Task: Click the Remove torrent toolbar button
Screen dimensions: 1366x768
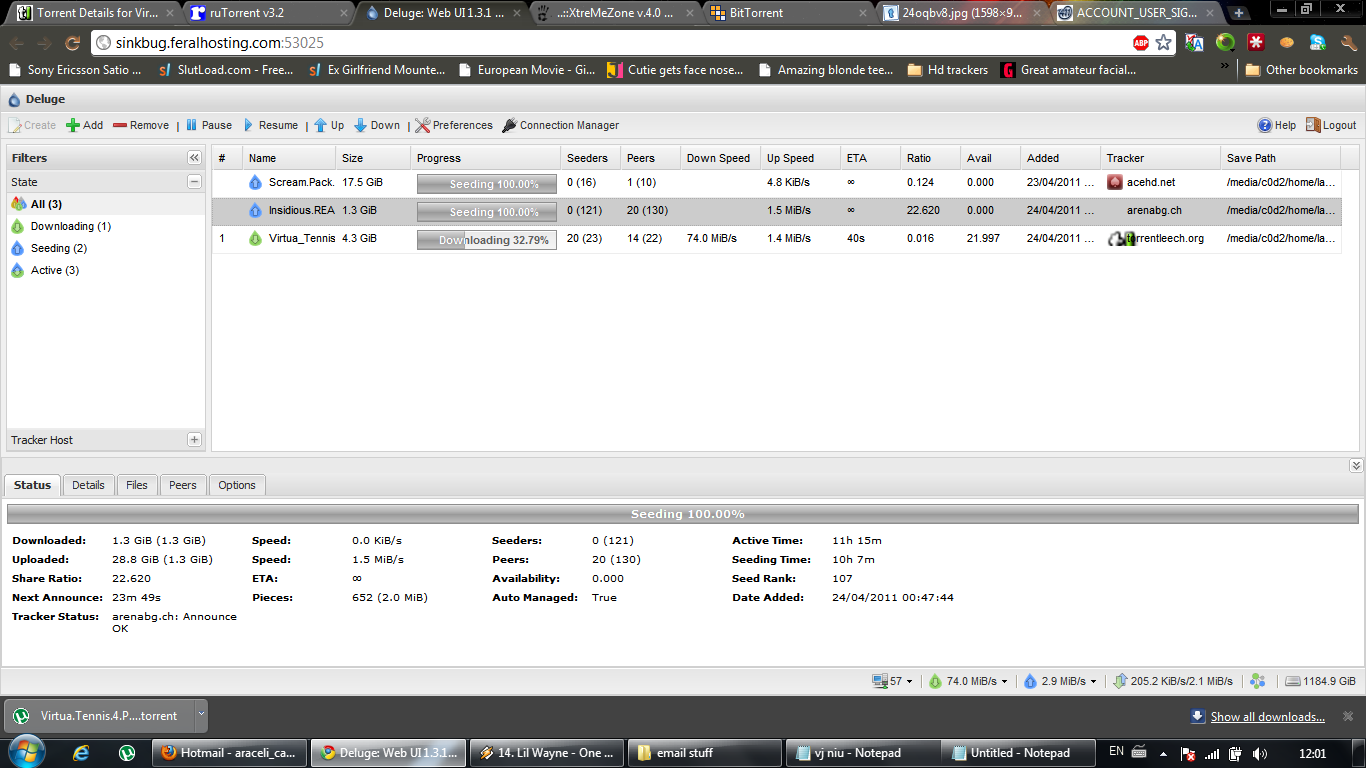Action: click(141, 125)
